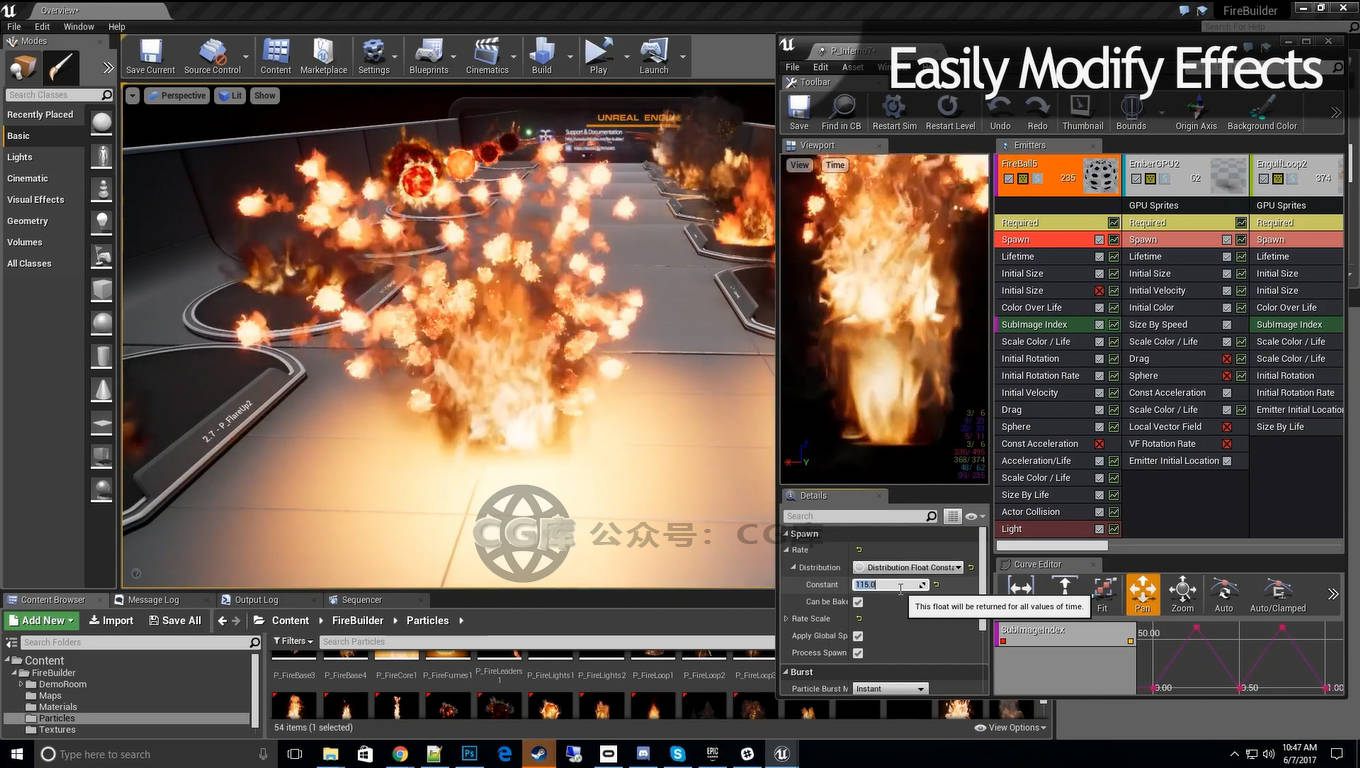Open the Particle Burst Method Instant dropdown

pos(890,689)
